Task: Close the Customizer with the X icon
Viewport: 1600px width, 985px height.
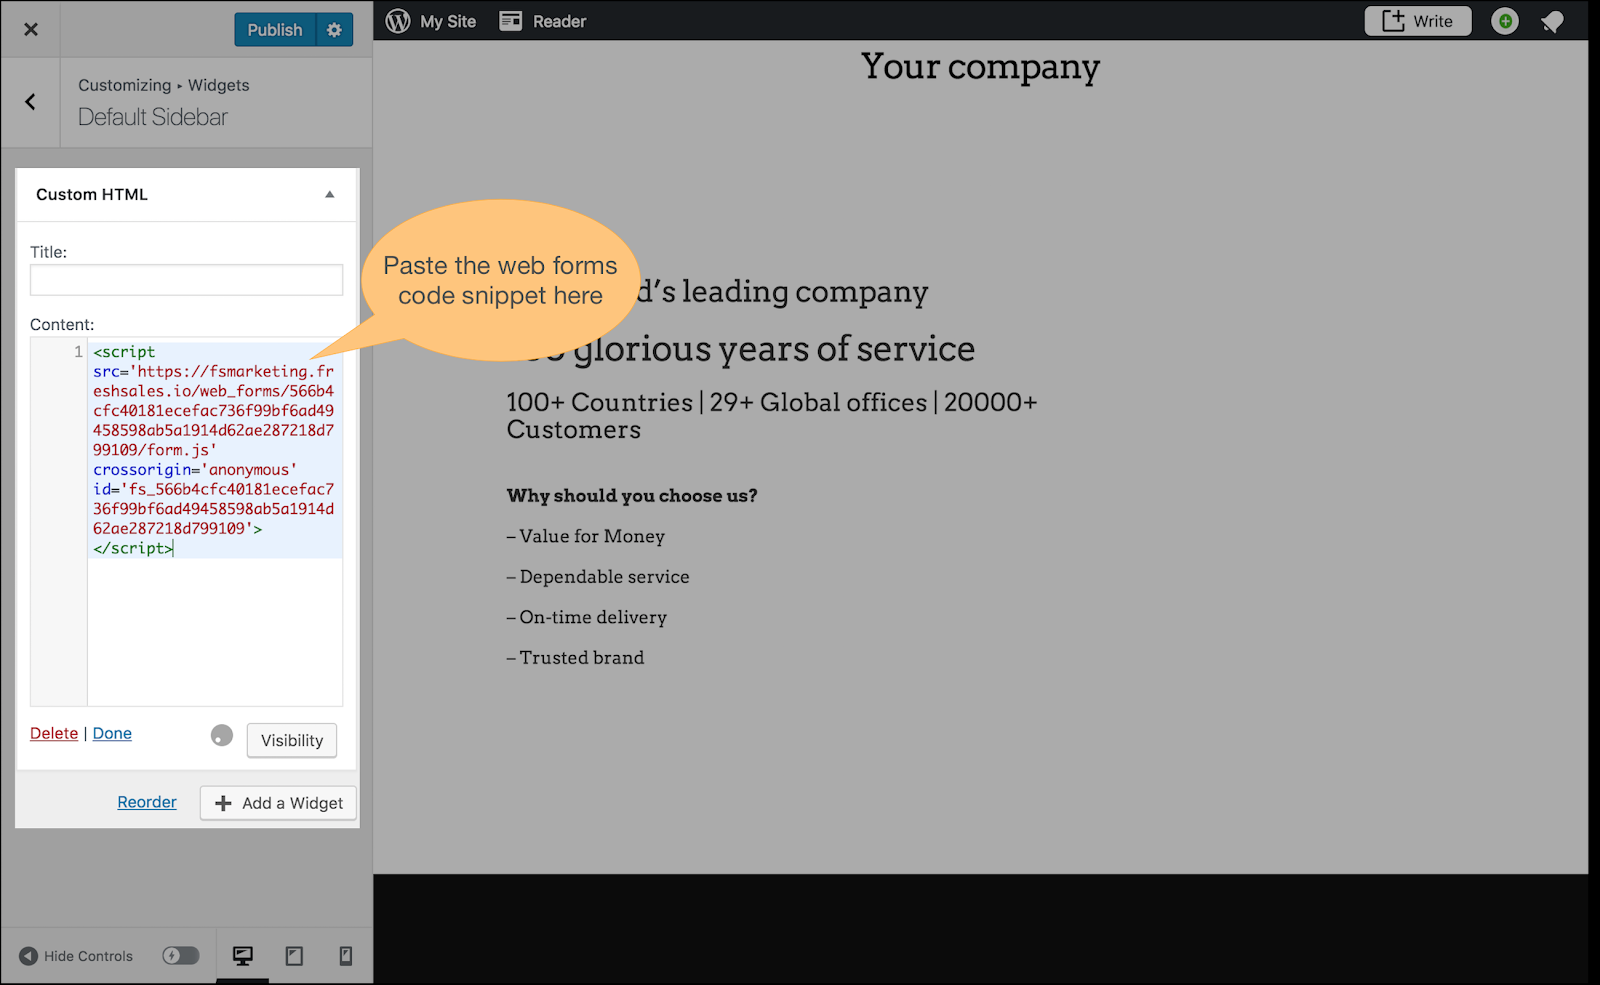Action: click(31, 29)
